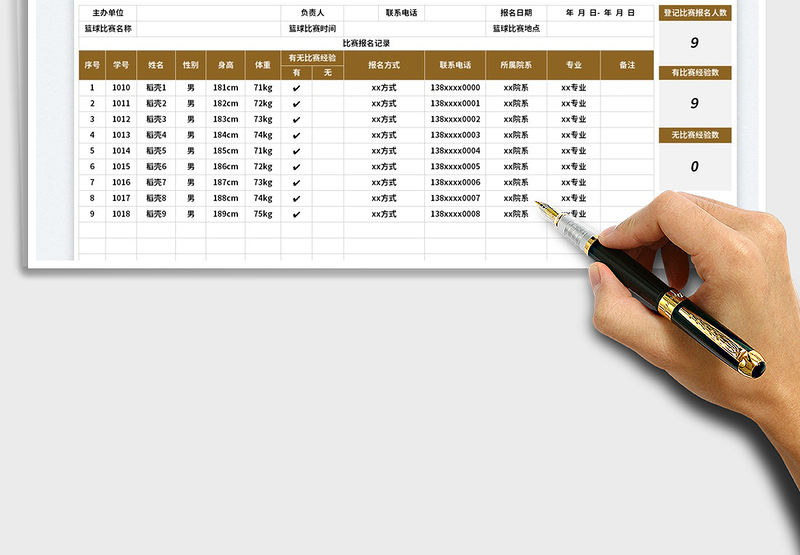Viewport: 800px width, 555px height.
Task: Click the 比赛报名记录 title row
Action: point(366,43)
